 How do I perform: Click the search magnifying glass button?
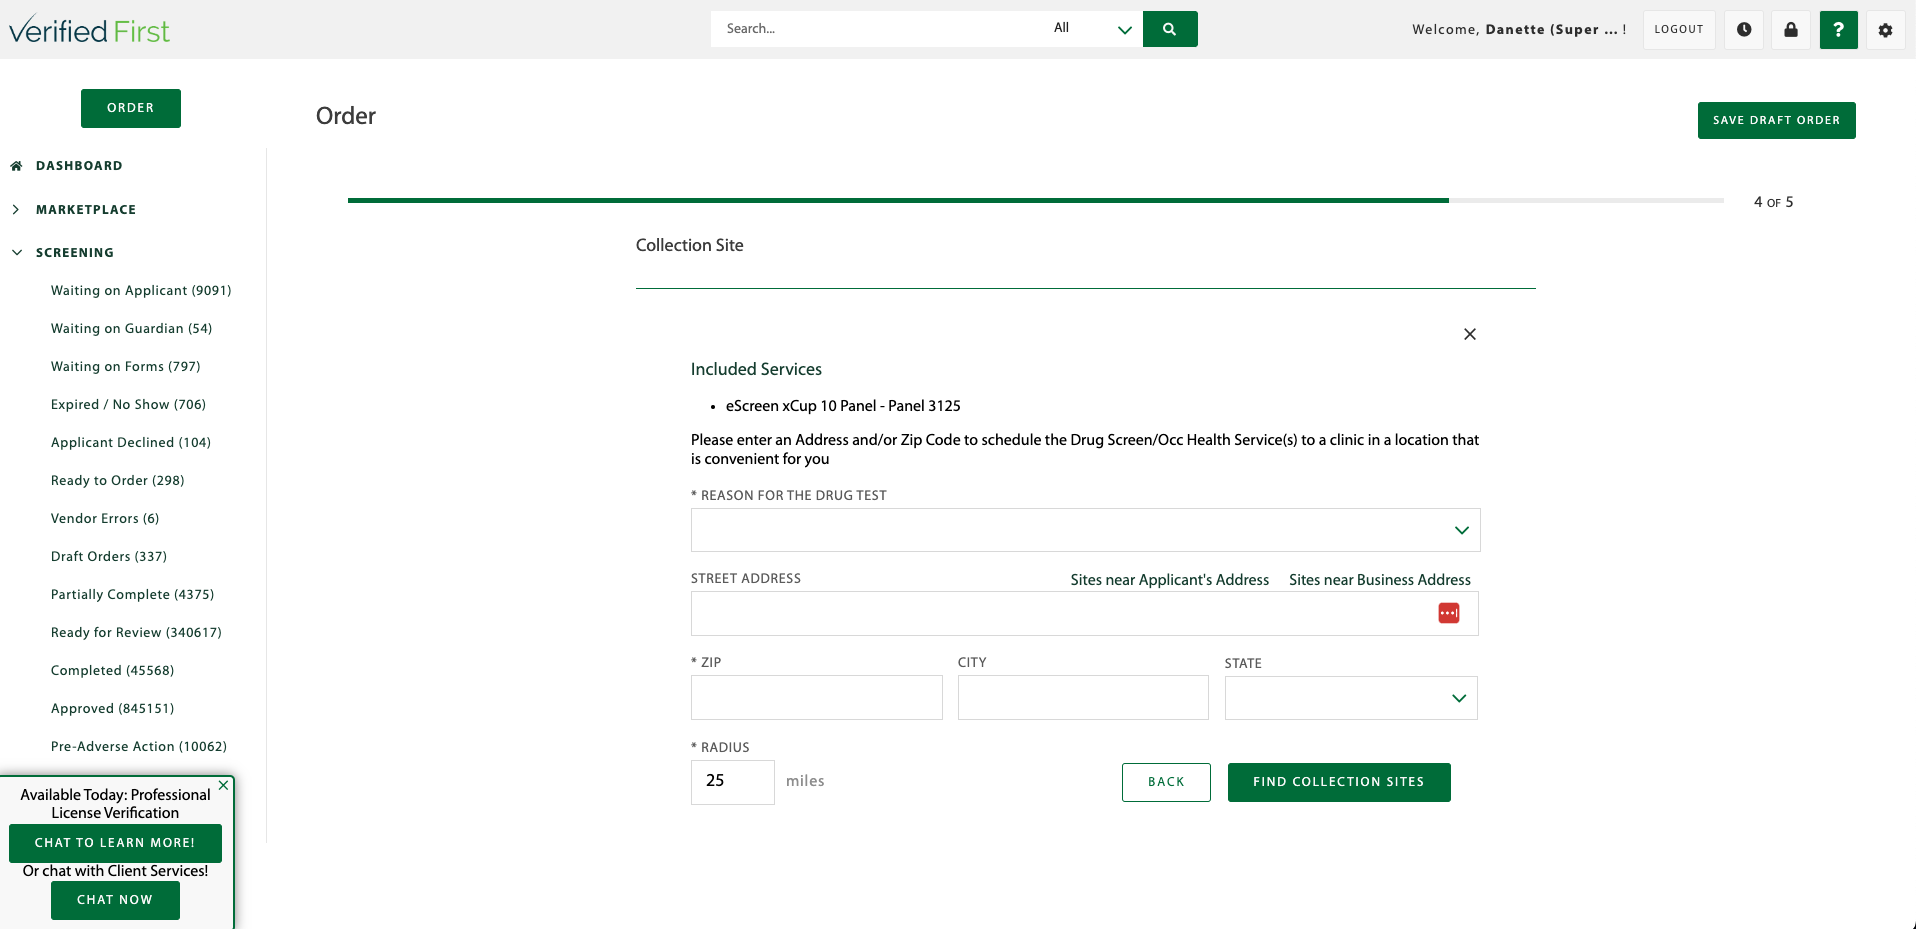pos(1170,29)
